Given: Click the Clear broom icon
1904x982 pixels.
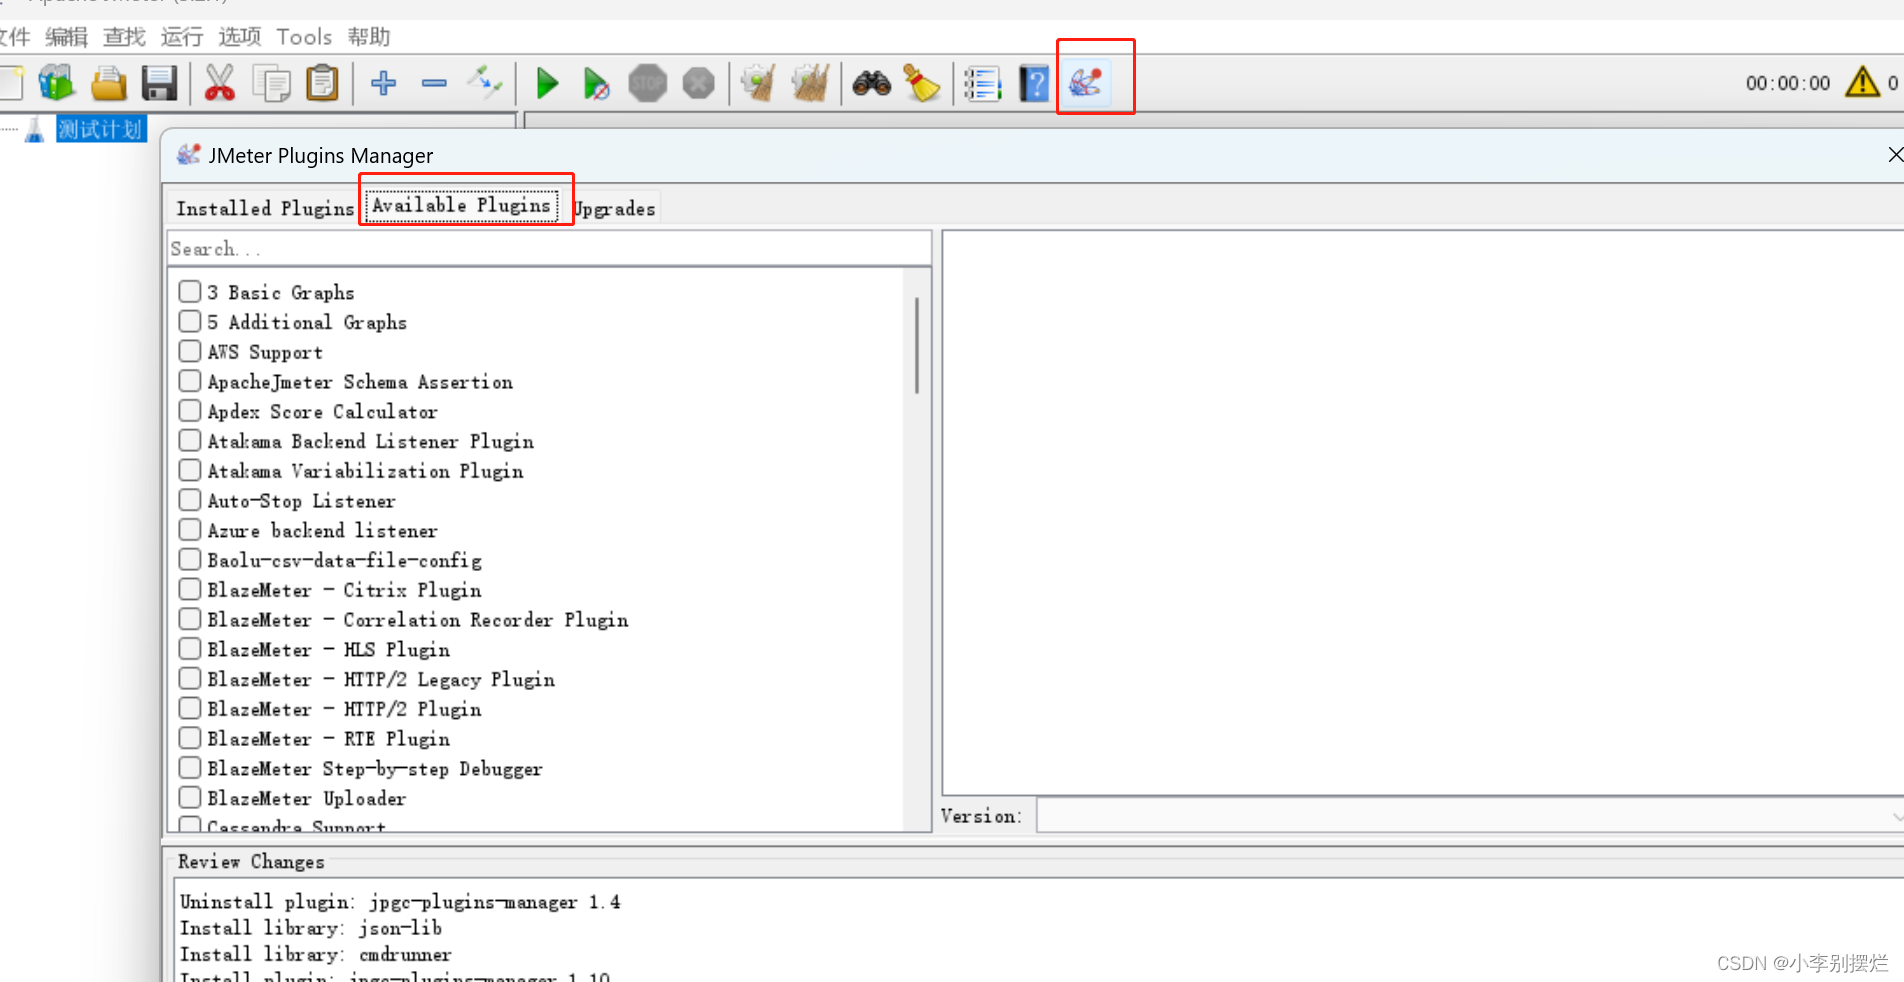Looking at the screenshot, I should pyautogui.click(x=759, y=83).
